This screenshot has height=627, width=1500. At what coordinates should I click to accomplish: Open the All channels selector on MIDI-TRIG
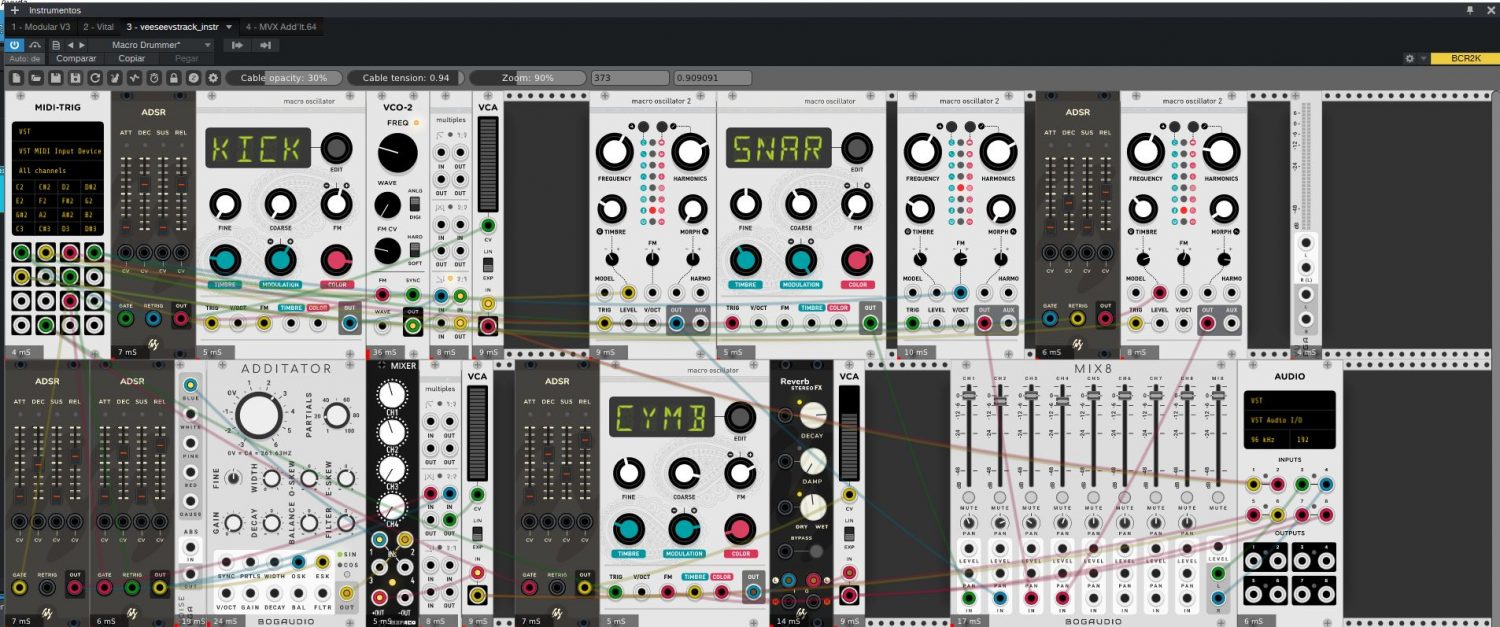point(59,171)
